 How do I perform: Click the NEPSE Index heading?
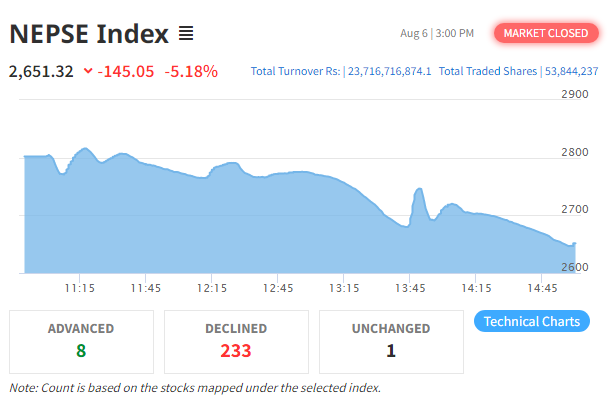(89, 34)
